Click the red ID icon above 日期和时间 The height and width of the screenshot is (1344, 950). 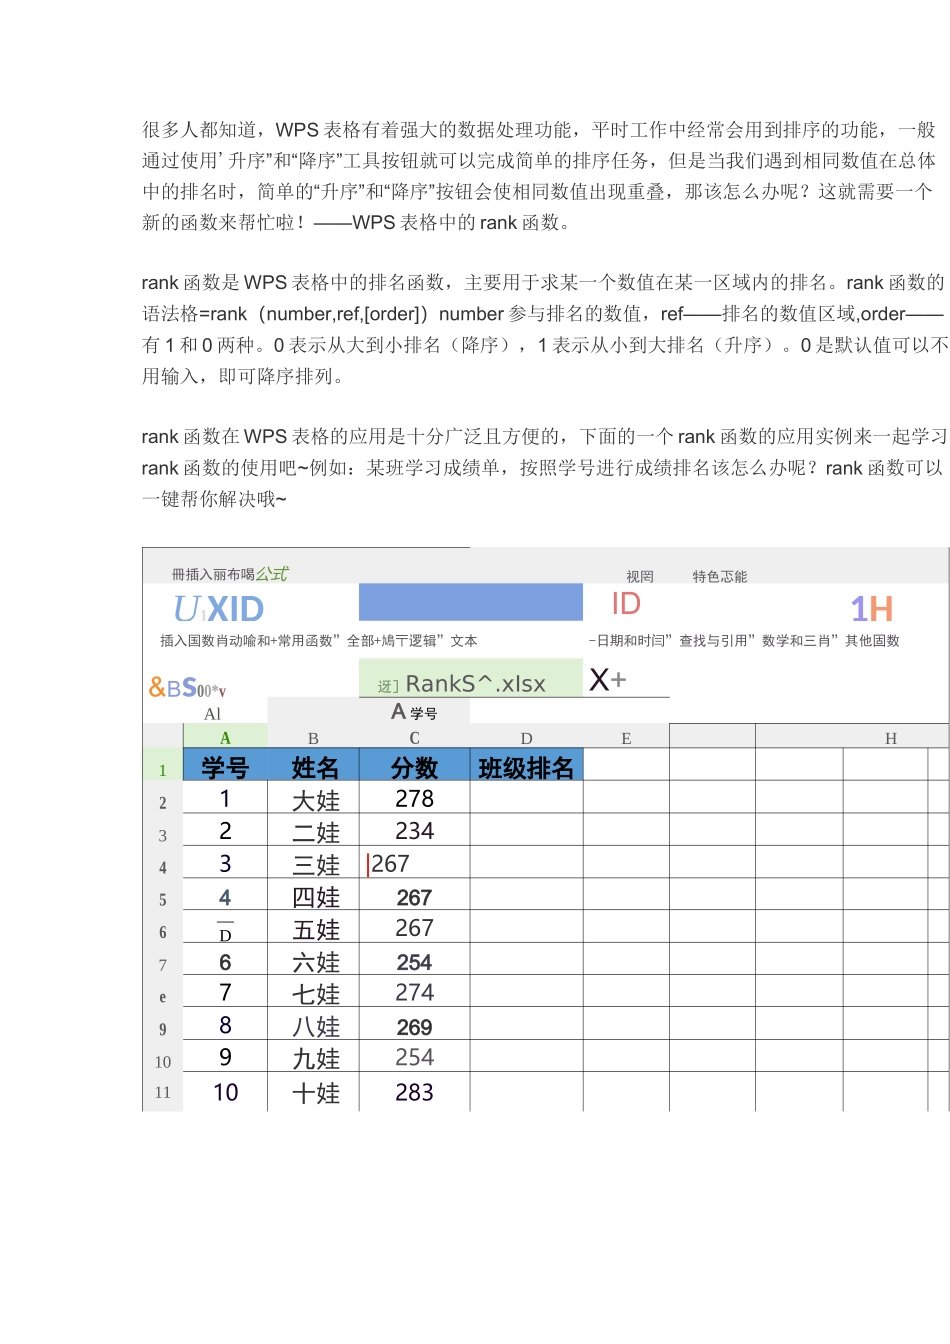point(626,604)
